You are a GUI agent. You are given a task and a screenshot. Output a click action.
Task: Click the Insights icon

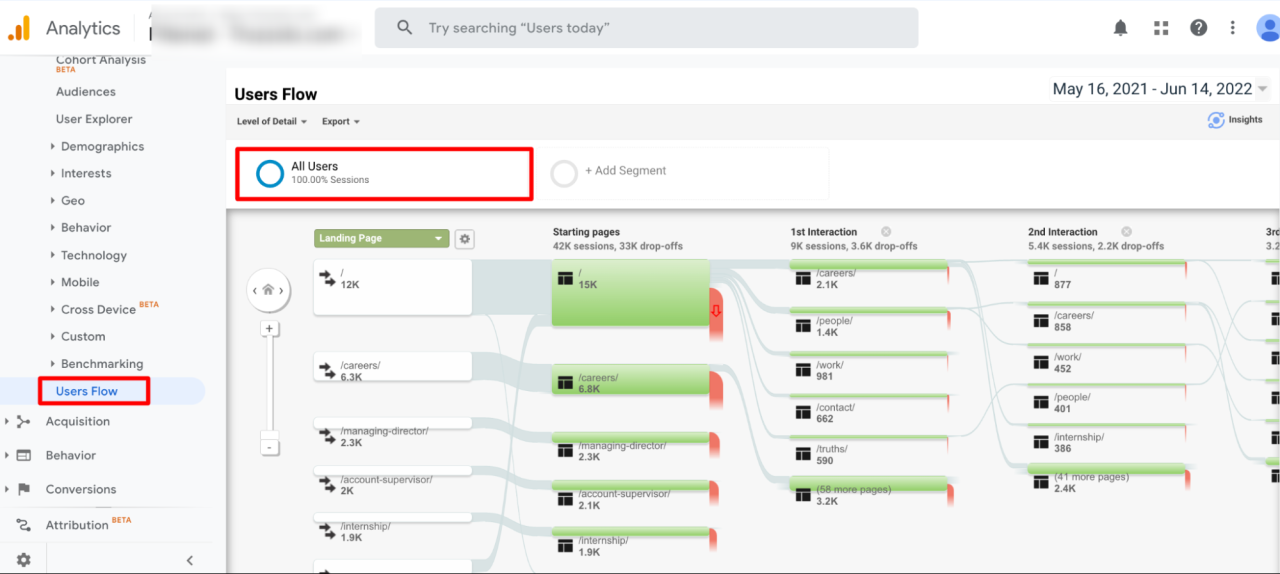[x=1216, y=120]
